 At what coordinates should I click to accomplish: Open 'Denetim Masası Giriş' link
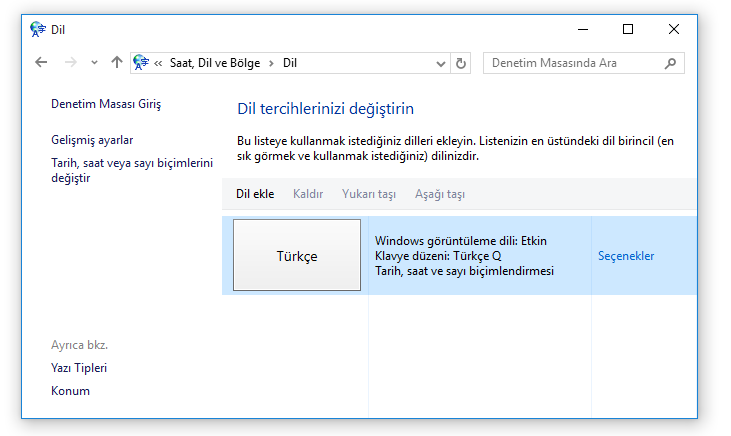tap(106, 104)
